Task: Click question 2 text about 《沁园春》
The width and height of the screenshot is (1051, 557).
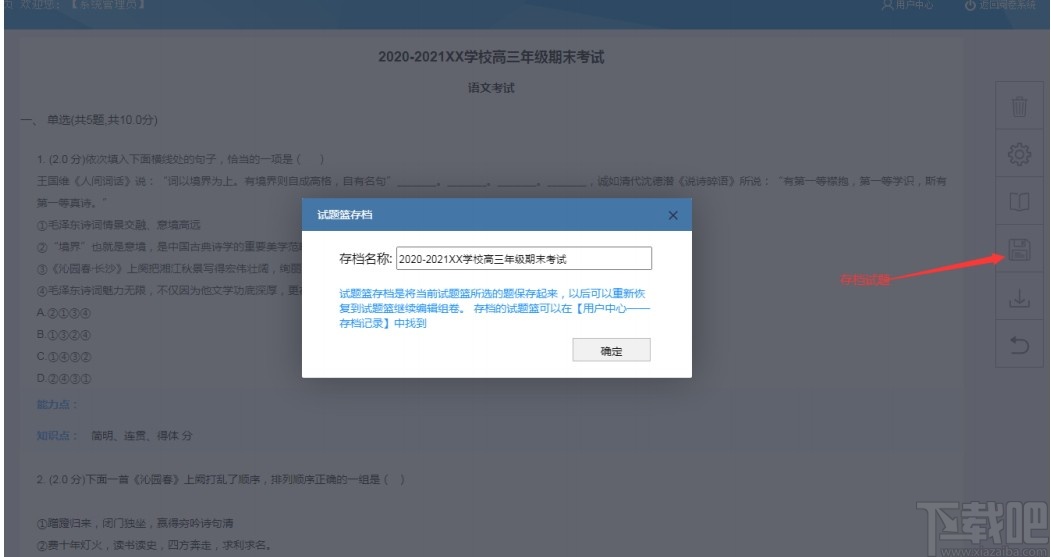Action: pyautogui.click(x=221, y=479)
